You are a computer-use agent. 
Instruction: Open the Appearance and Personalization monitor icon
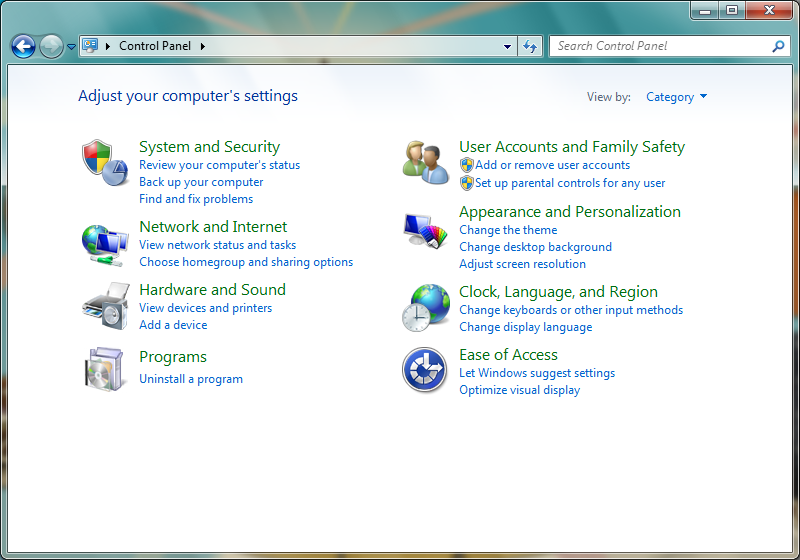(426, 231)
